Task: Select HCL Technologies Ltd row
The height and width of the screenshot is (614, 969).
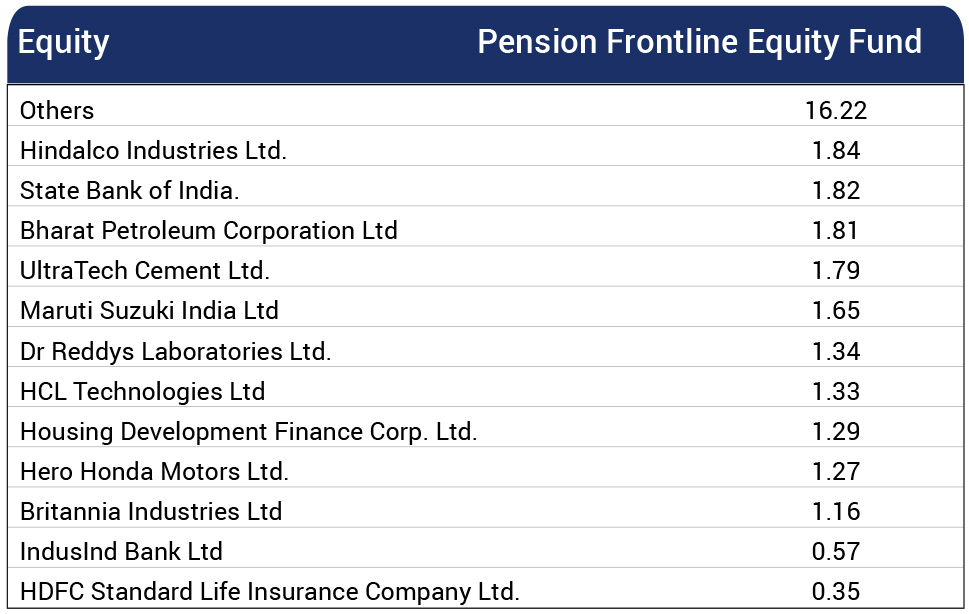Action: pyautogui.click(x=485, y=392)
